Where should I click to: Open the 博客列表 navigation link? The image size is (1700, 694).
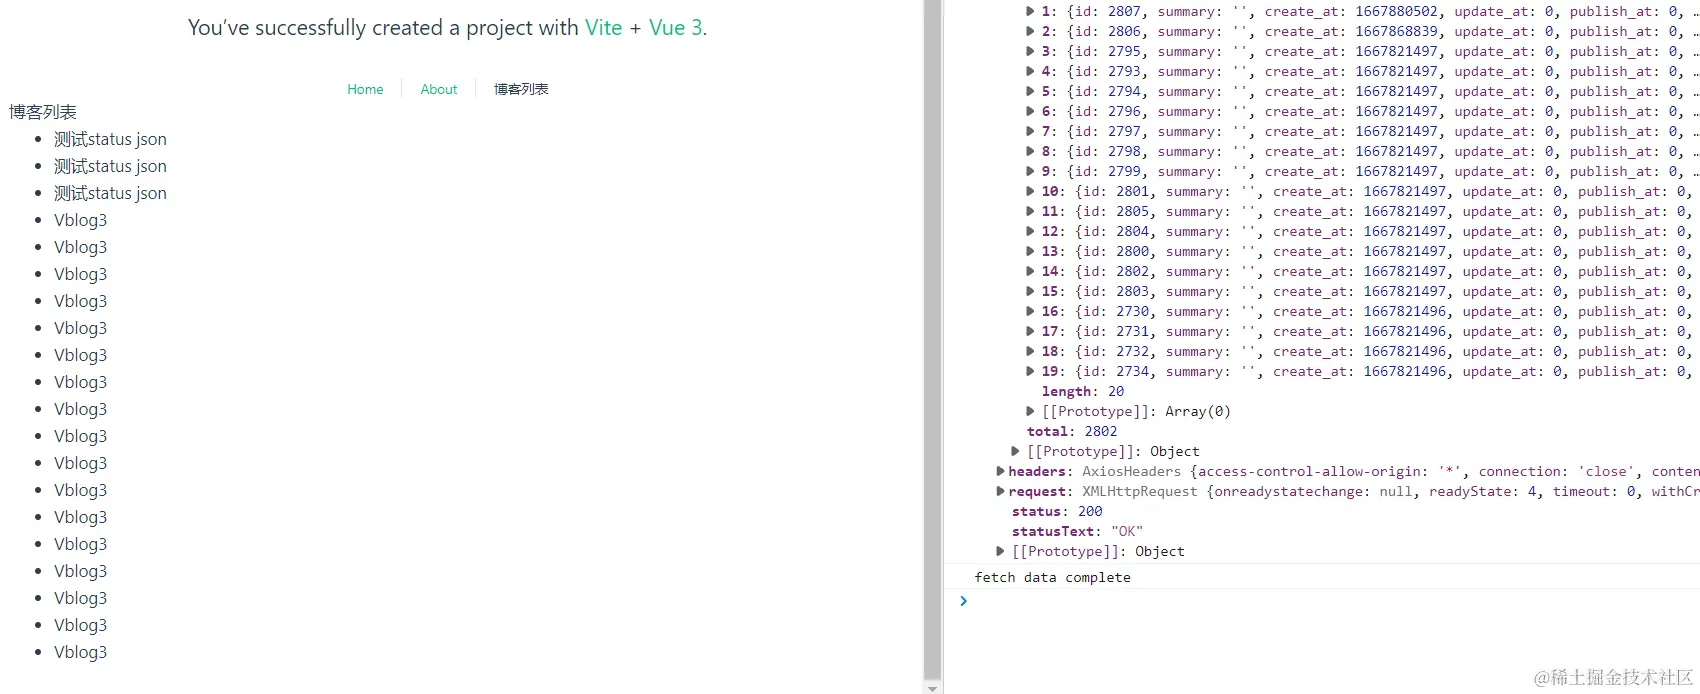coord(521,89)
